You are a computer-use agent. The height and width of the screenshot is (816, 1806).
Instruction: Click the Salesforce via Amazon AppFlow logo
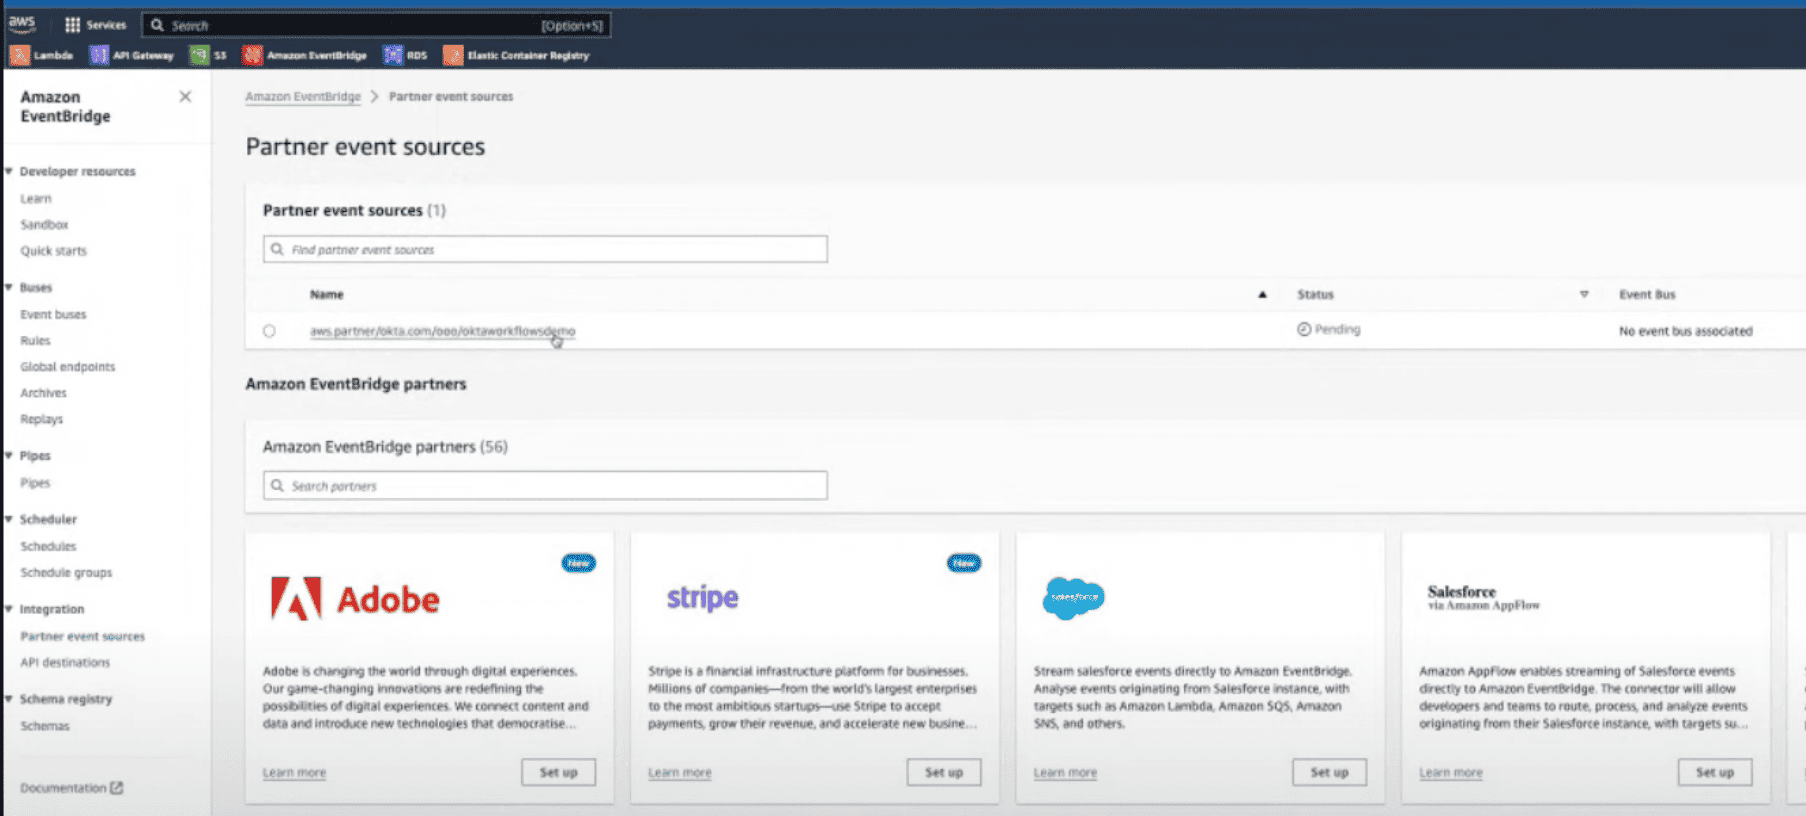pyautogui.click(x=1483, y=597)
